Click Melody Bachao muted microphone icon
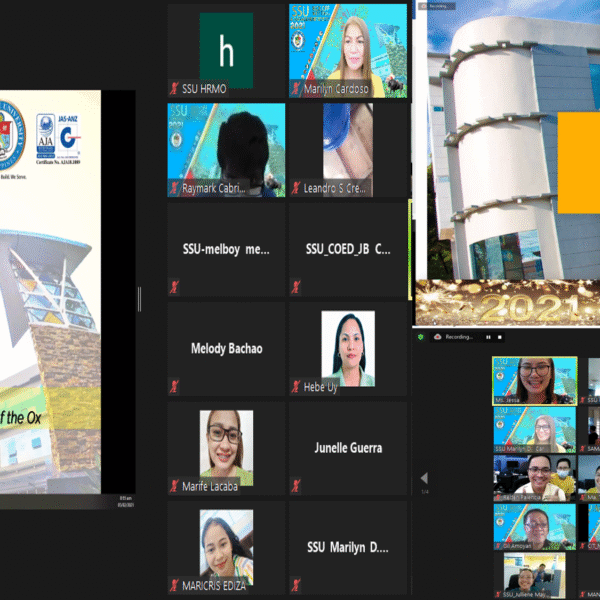The image size is (600, 600). coord(174,386)
